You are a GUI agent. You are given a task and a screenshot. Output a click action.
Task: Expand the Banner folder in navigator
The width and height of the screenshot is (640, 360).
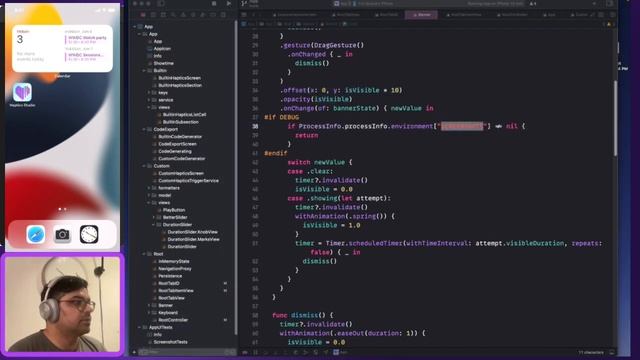click(x=149, y=305)
